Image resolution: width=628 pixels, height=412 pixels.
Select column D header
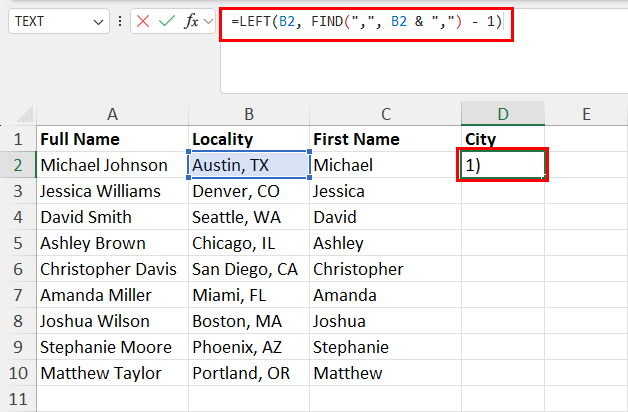coord(503,114)
